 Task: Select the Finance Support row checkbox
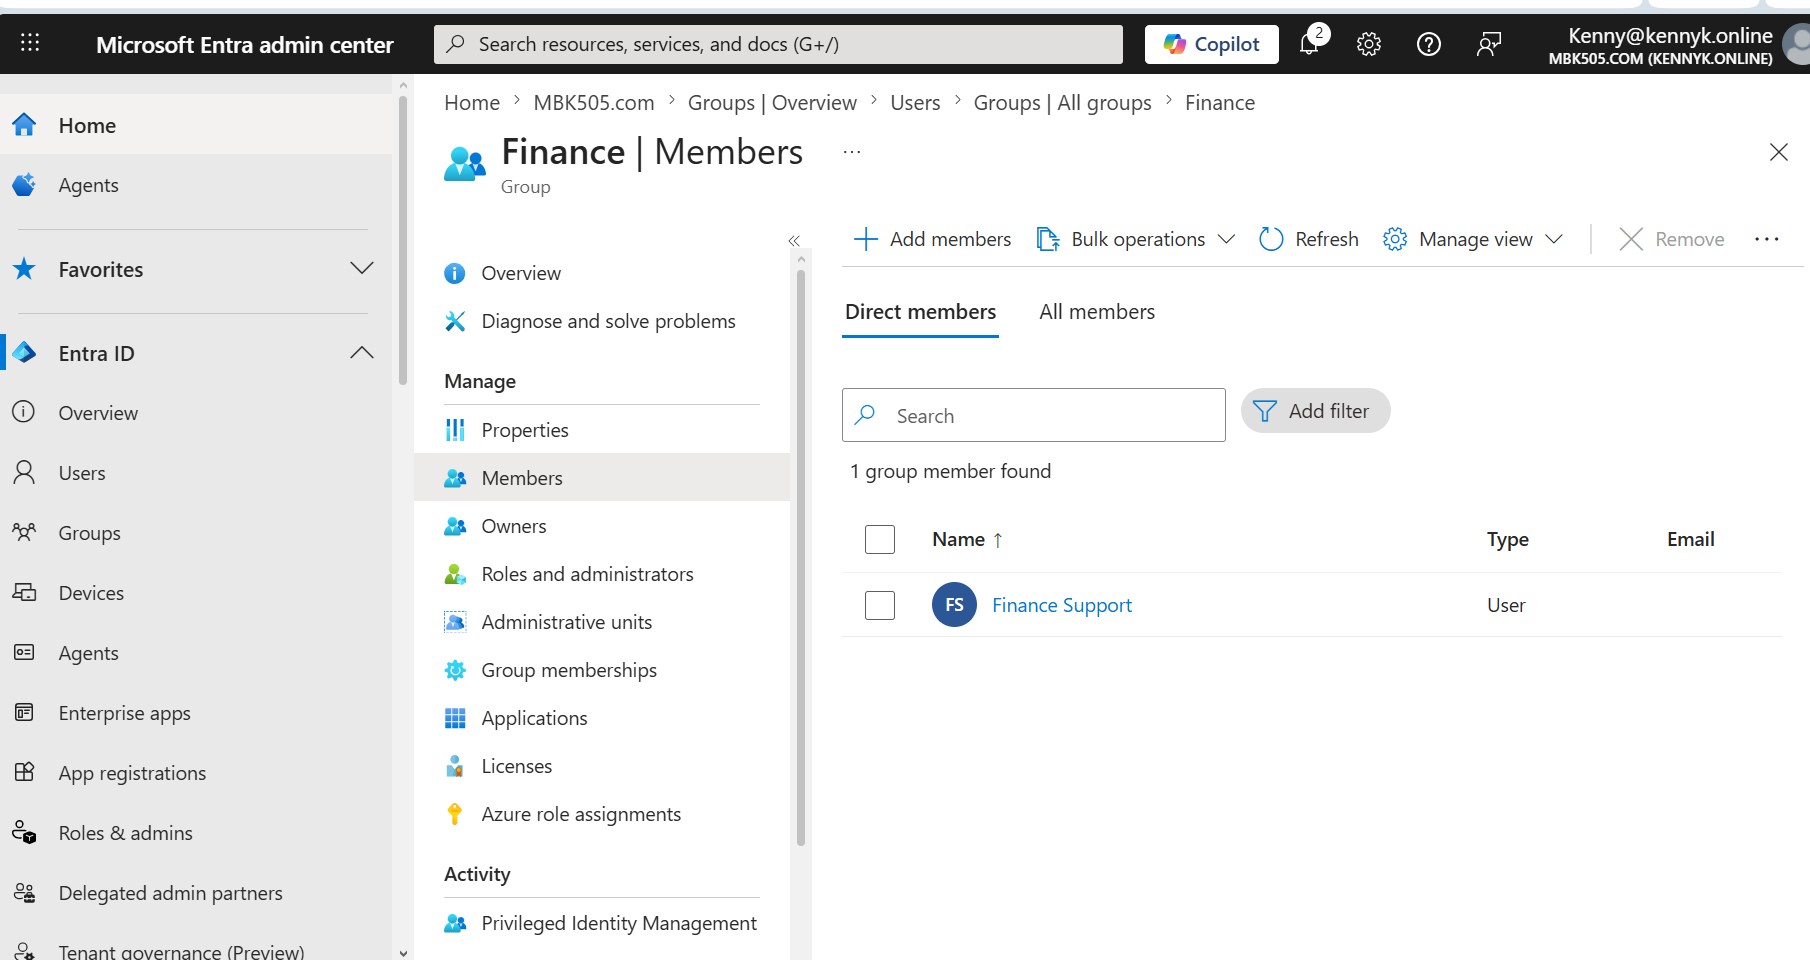(x=880, y=605)
